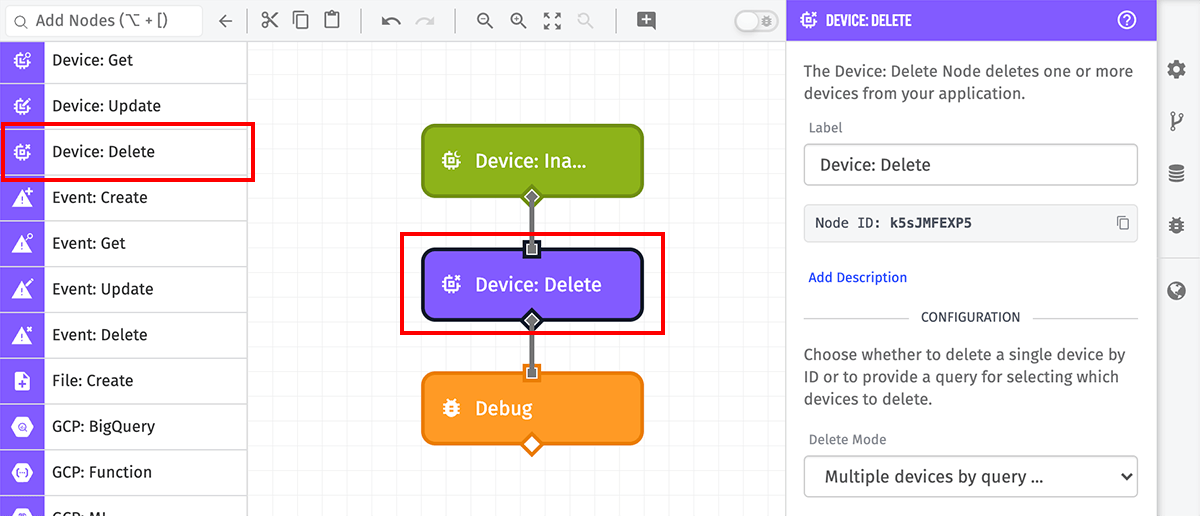Image resolution: width=1200 pixels, height=516 pixels.
Task: Click the GCP: Function hexagon icon
Action: point(22,472)
